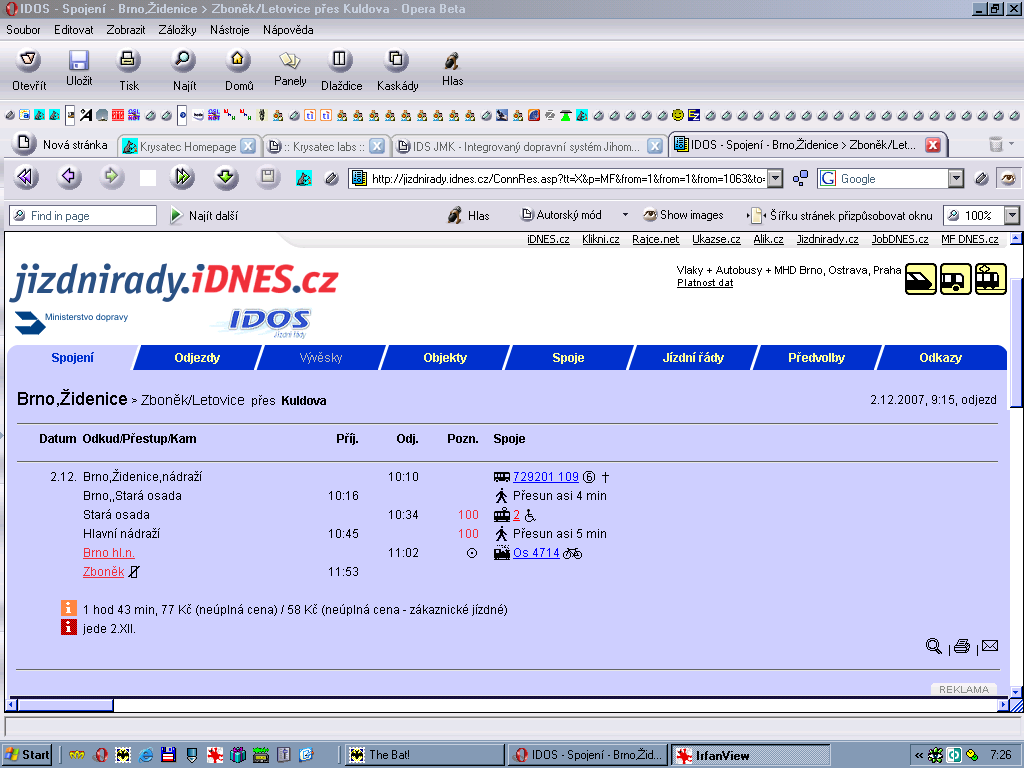Go home with the Domů icon
This screenshot has width=1024, height=768.
(238, 61)
